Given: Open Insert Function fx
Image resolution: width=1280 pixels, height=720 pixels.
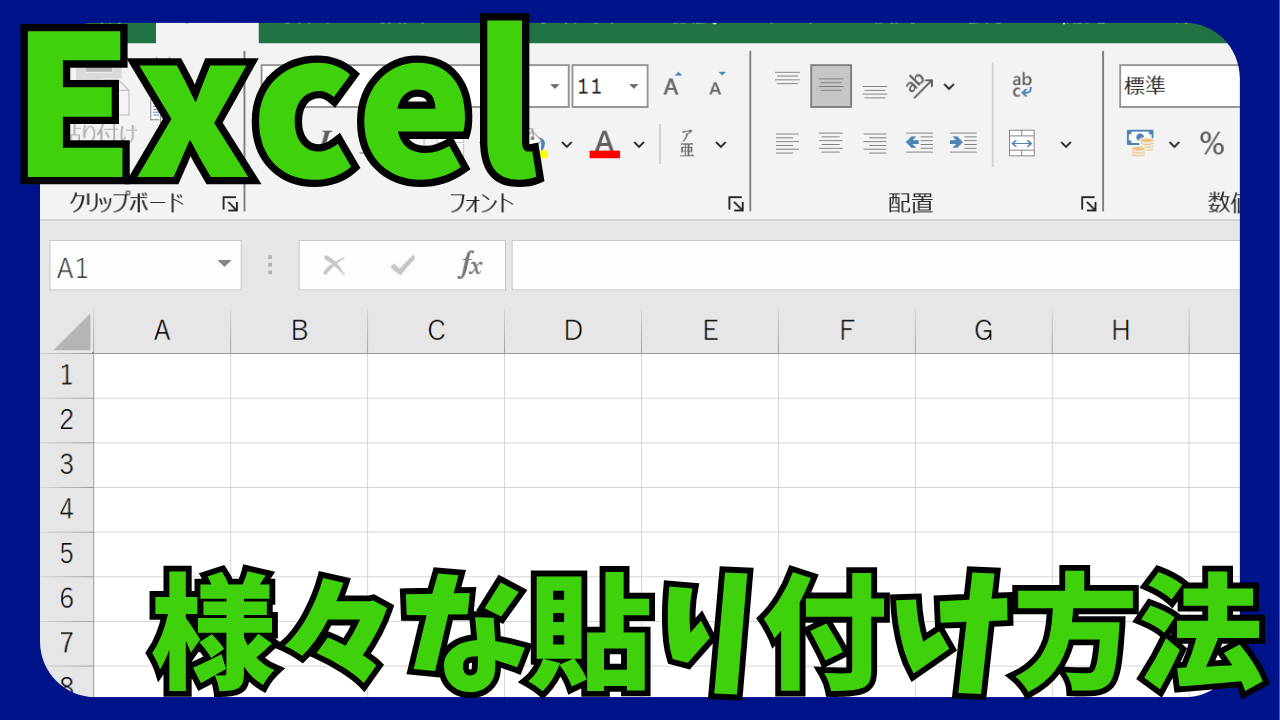Looking at the screenshot, I should point(470,265).
